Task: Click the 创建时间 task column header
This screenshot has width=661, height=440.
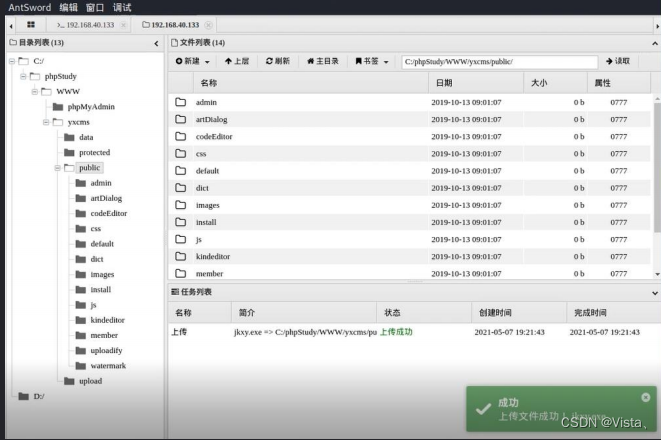Action: 519,313
